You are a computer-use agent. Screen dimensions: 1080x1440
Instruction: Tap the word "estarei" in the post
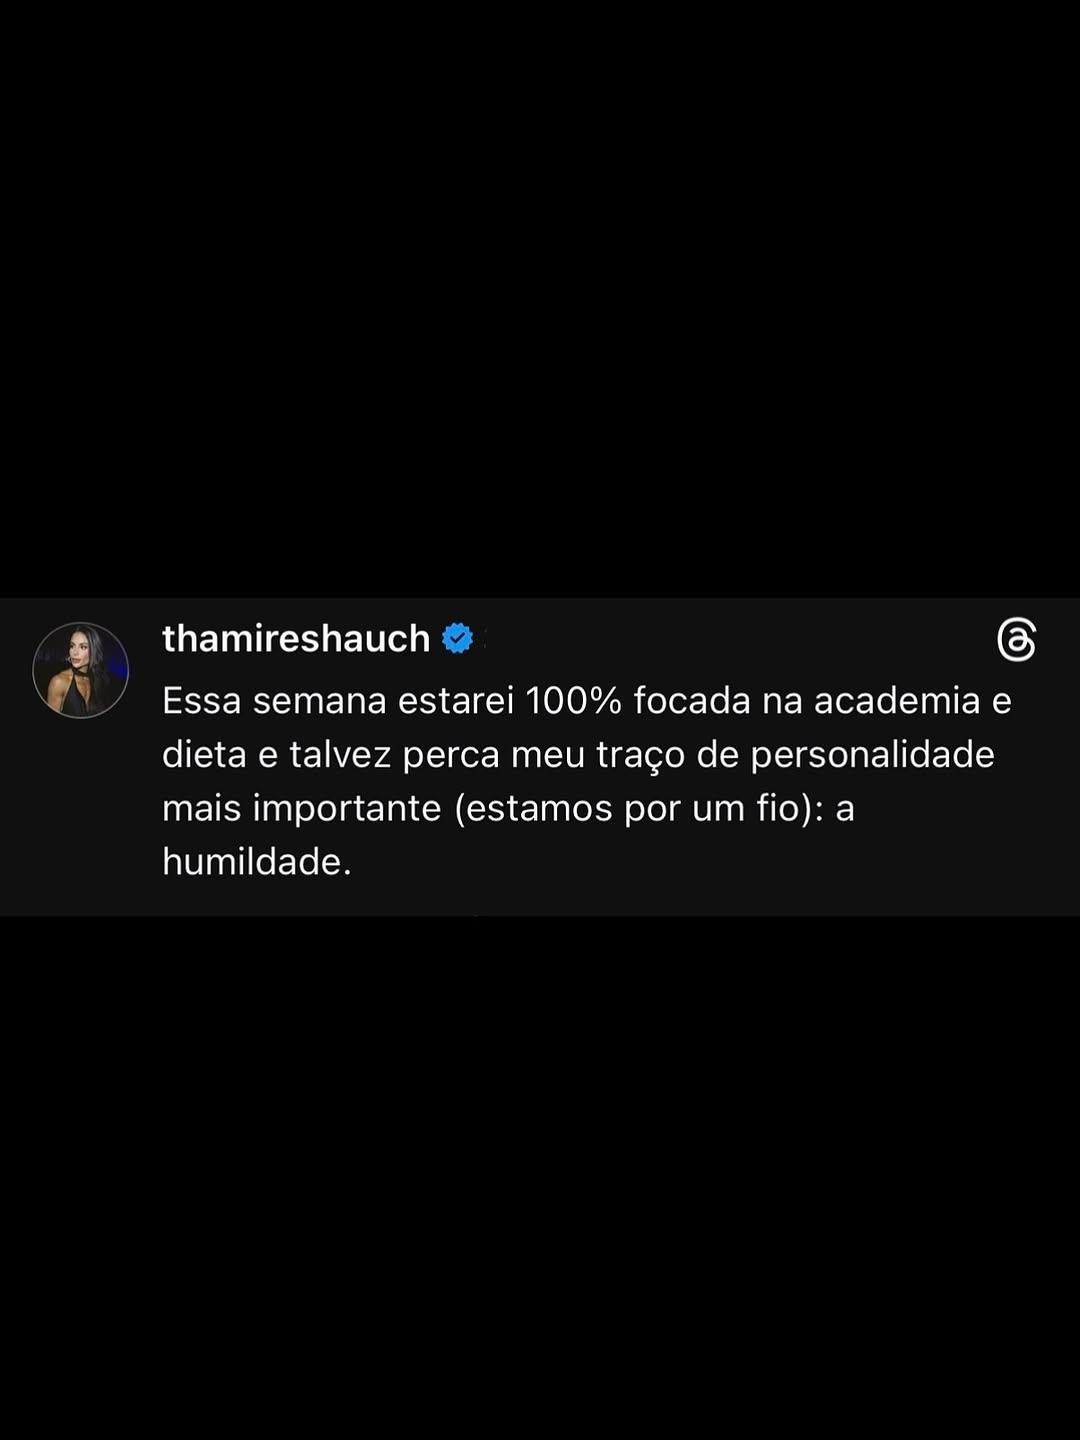(x=456, y=700)
